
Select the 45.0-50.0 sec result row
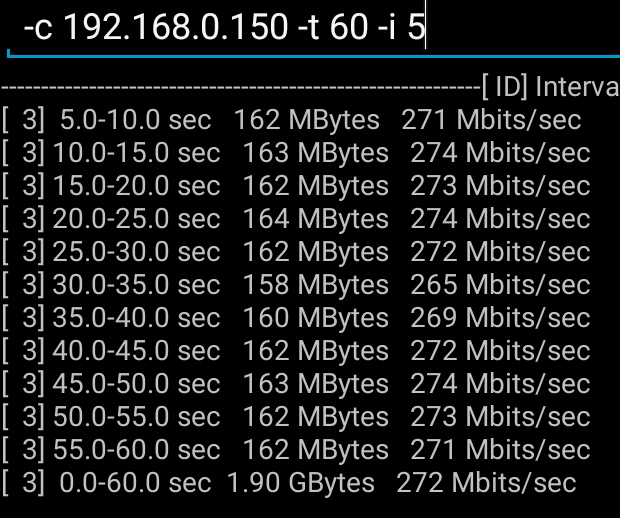click(x=296, y=384)
